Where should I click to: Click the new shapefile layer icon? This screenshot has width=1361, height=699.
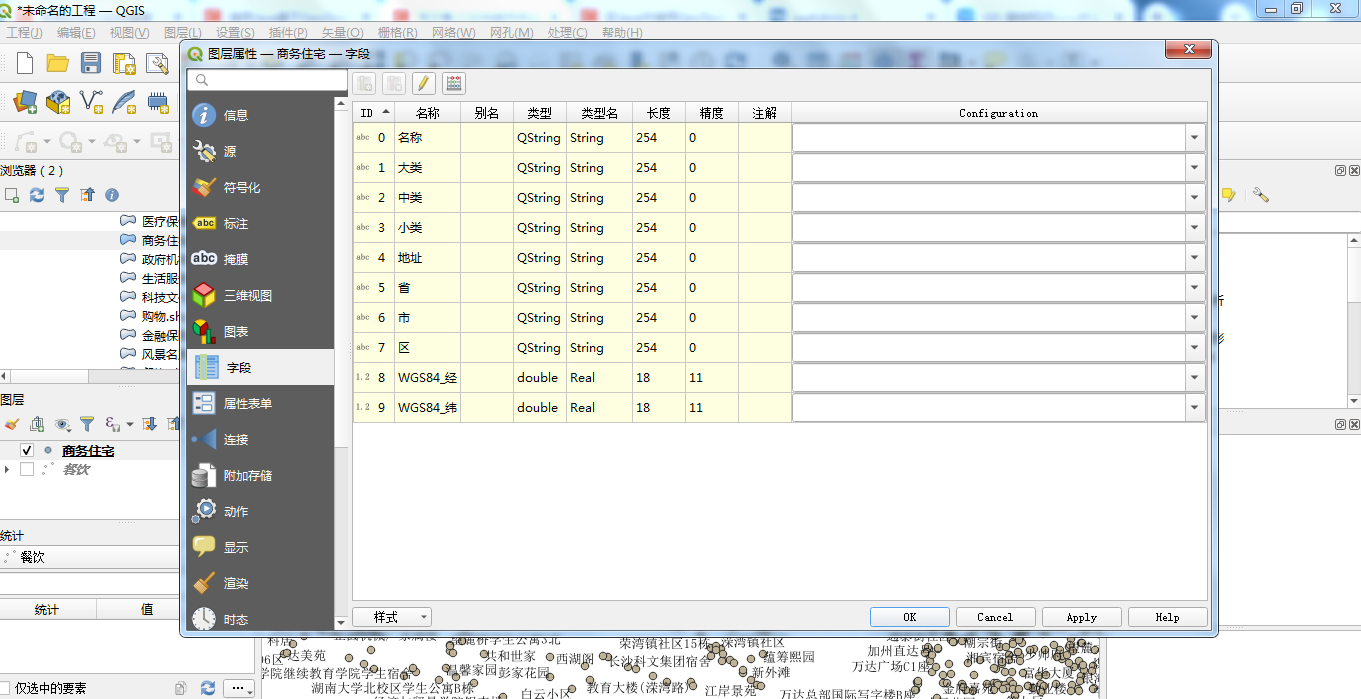coord(91,101)
